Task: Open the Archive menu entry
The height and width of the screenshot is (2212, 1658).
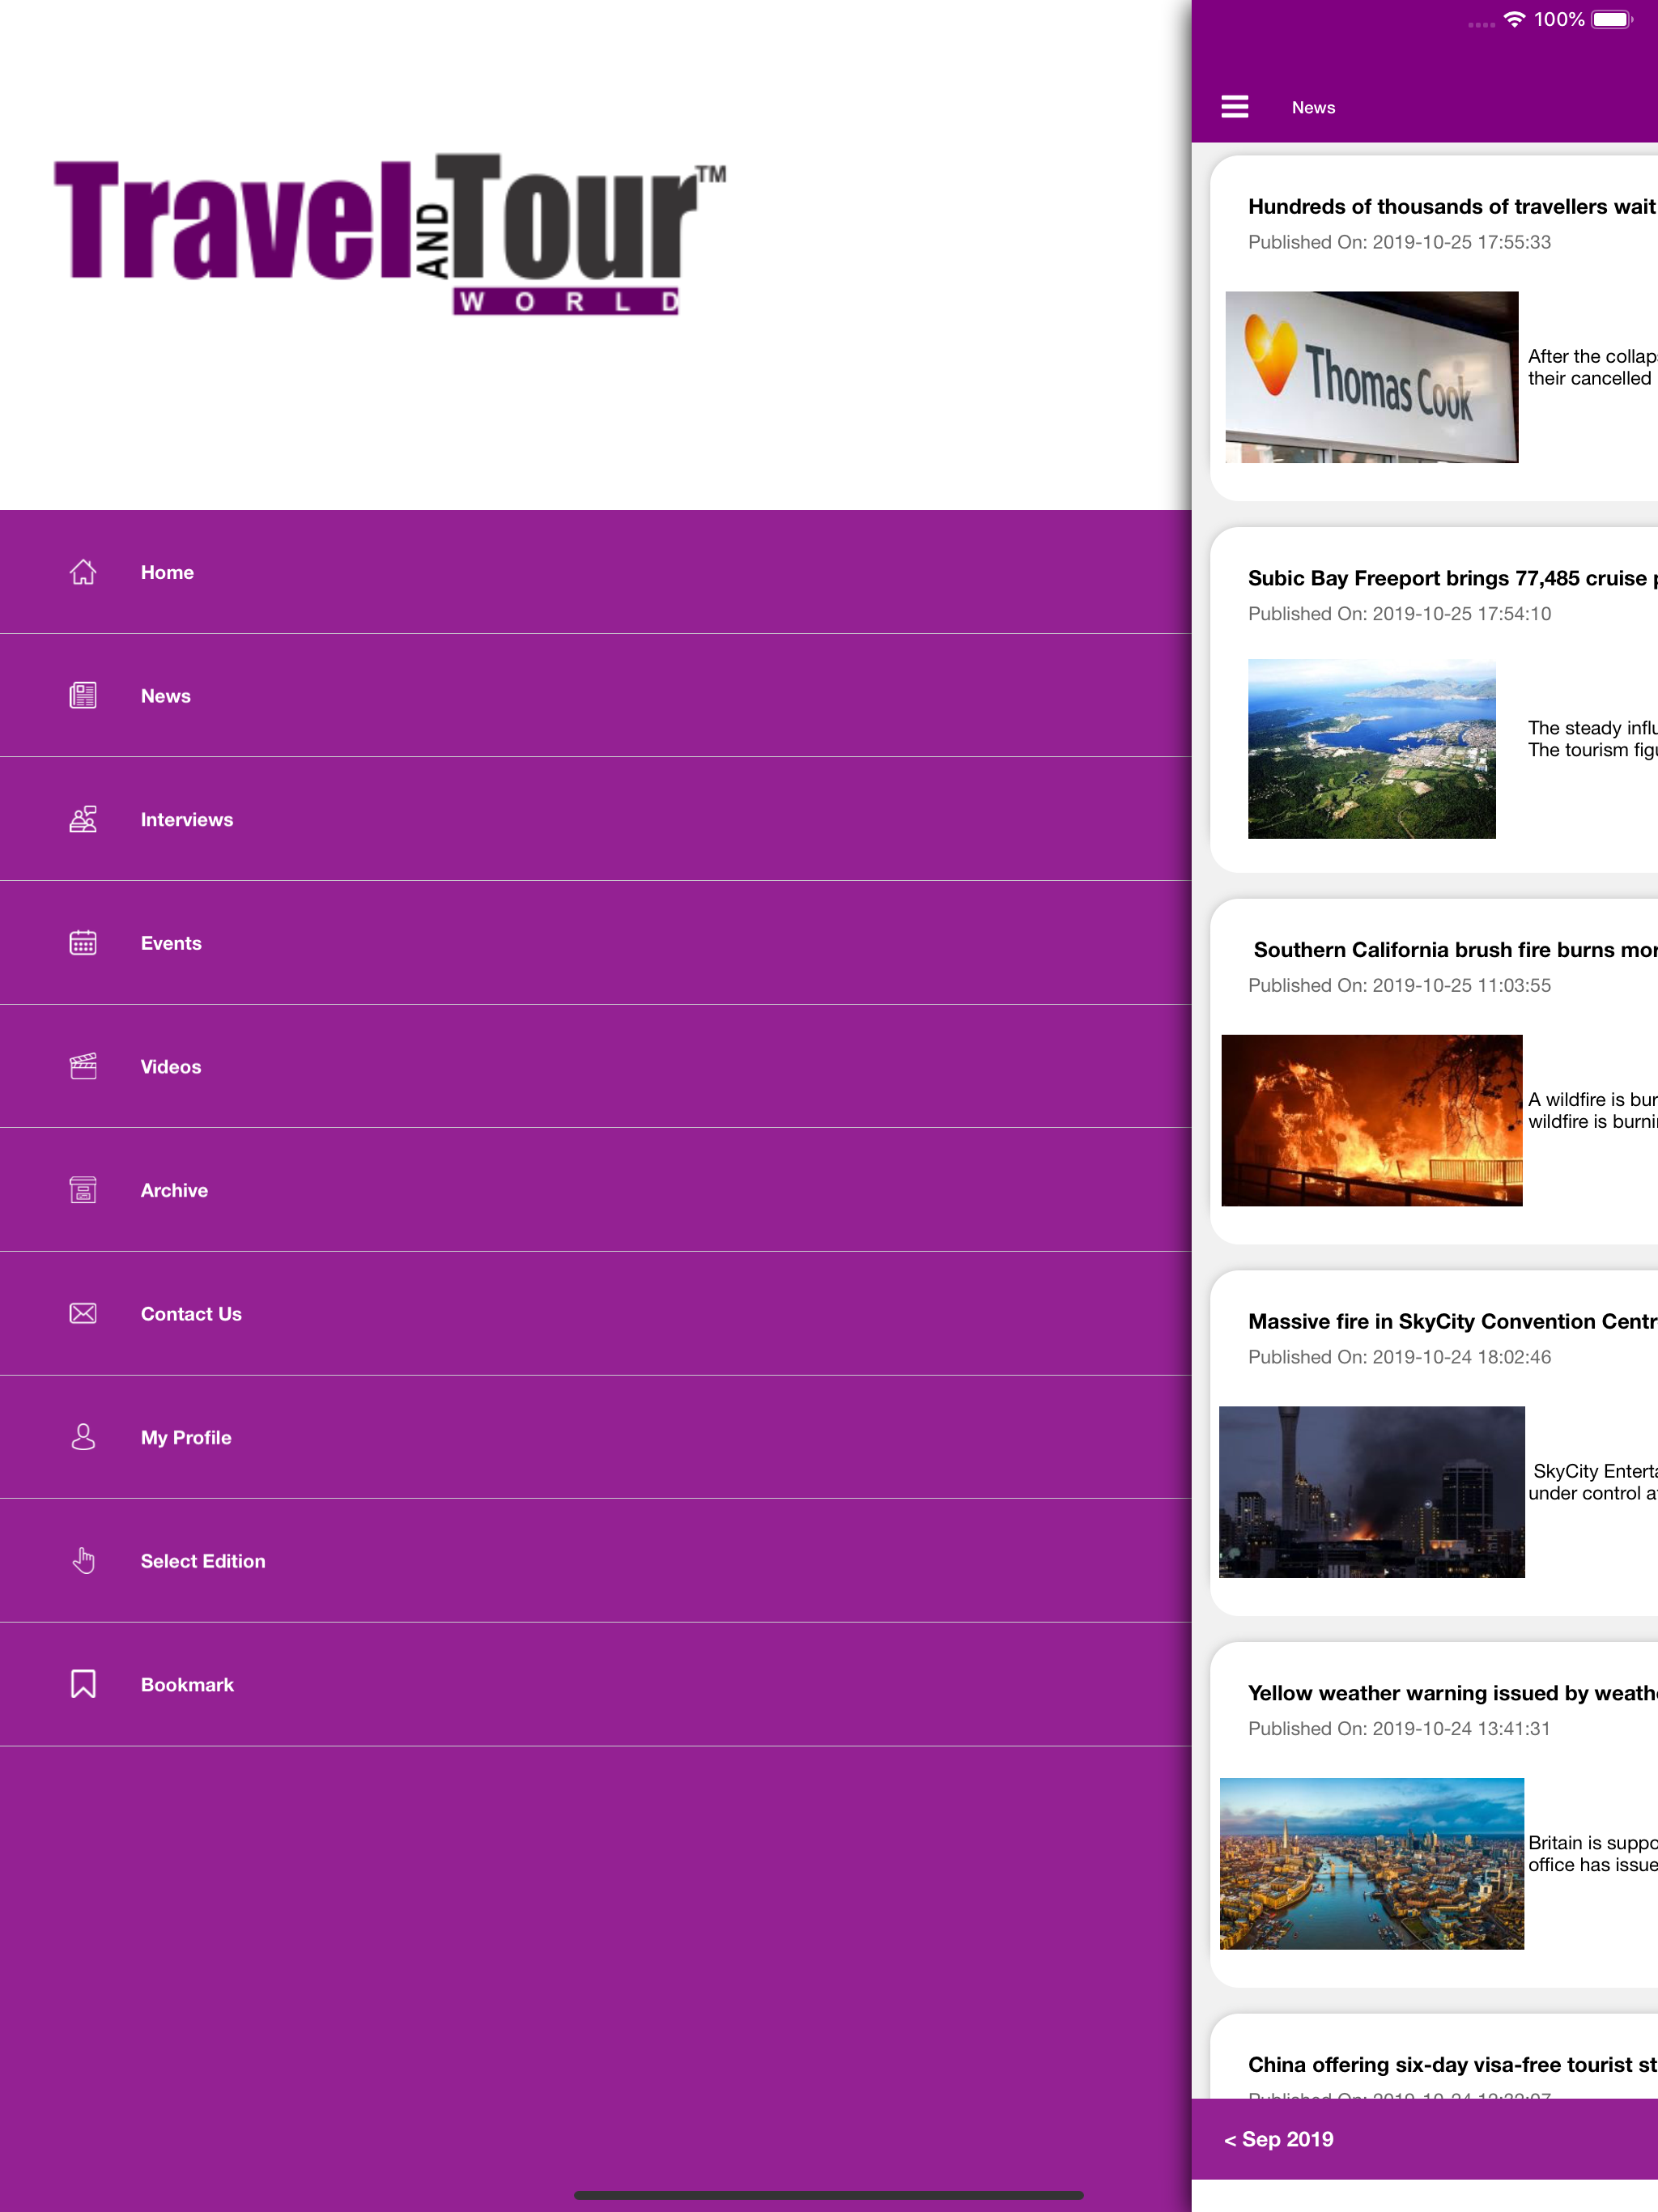Action: tap(596, 1190)
